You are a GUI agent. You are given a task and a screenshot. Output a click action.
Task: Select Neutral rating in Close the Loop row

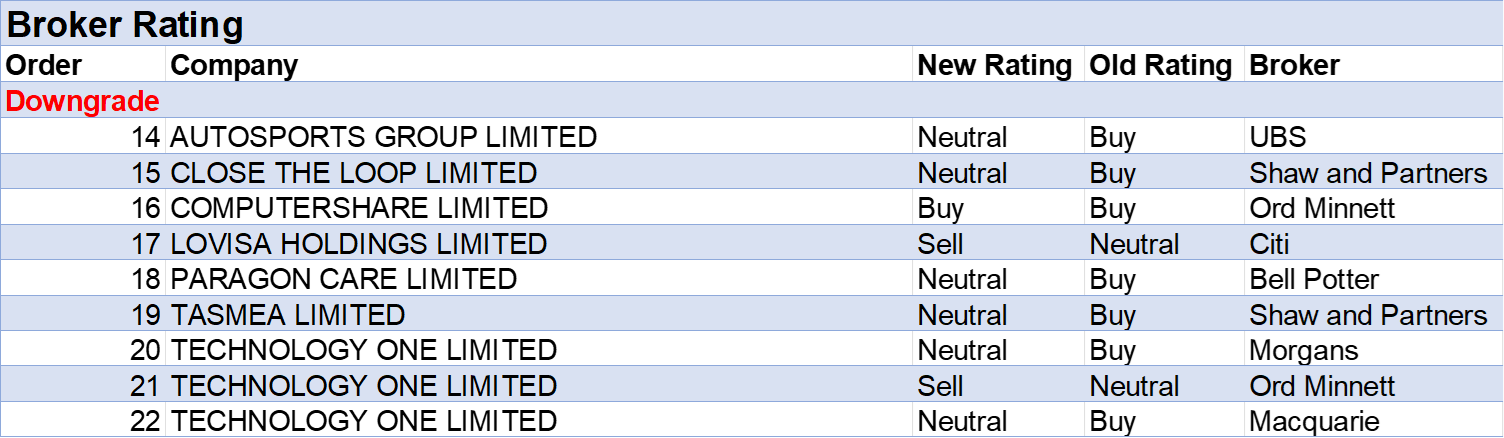click(x=962, y=173)
